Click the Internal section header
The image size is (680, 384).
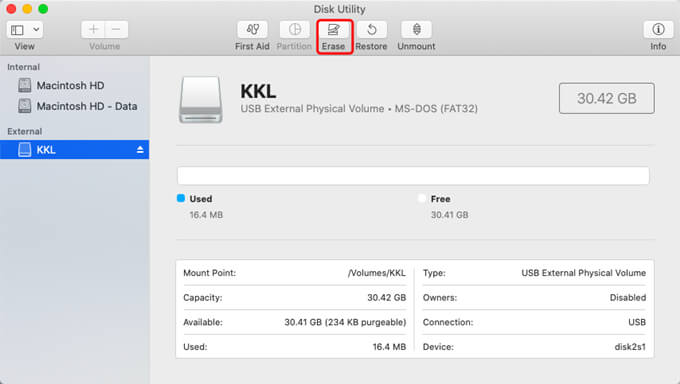pyautogui.click(x=23, y=67)
